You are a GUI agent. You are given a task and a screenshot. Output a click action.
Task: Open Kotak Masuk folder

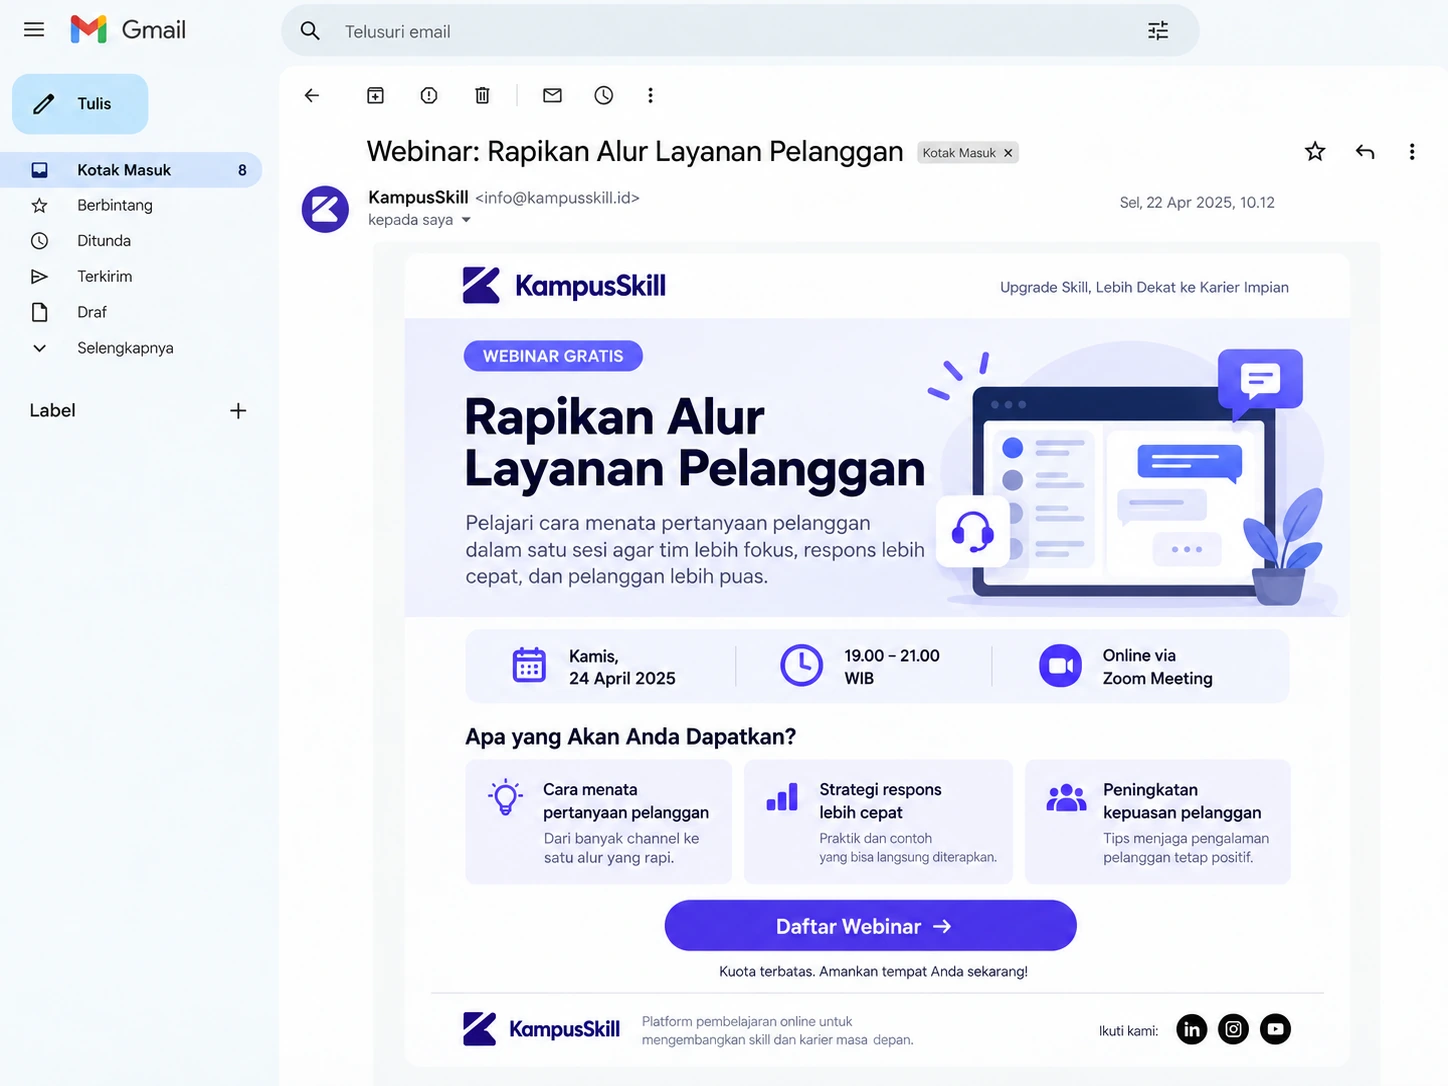[131, 170]
